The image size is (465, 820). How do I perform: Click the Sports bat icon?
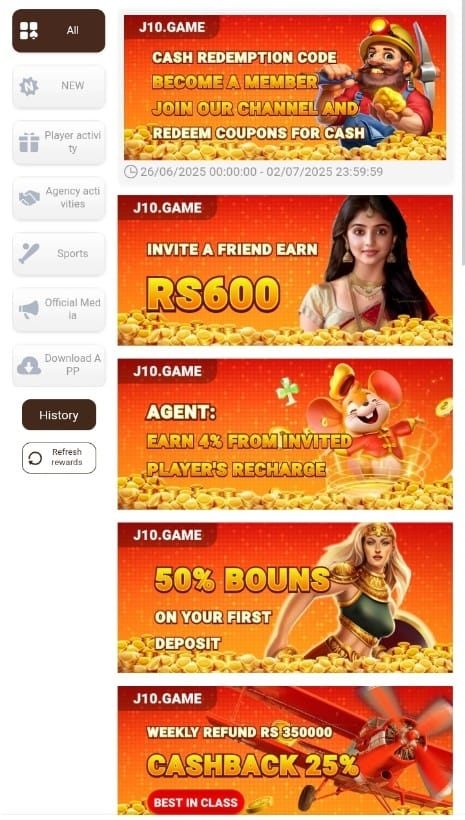[x=28, y=253]
